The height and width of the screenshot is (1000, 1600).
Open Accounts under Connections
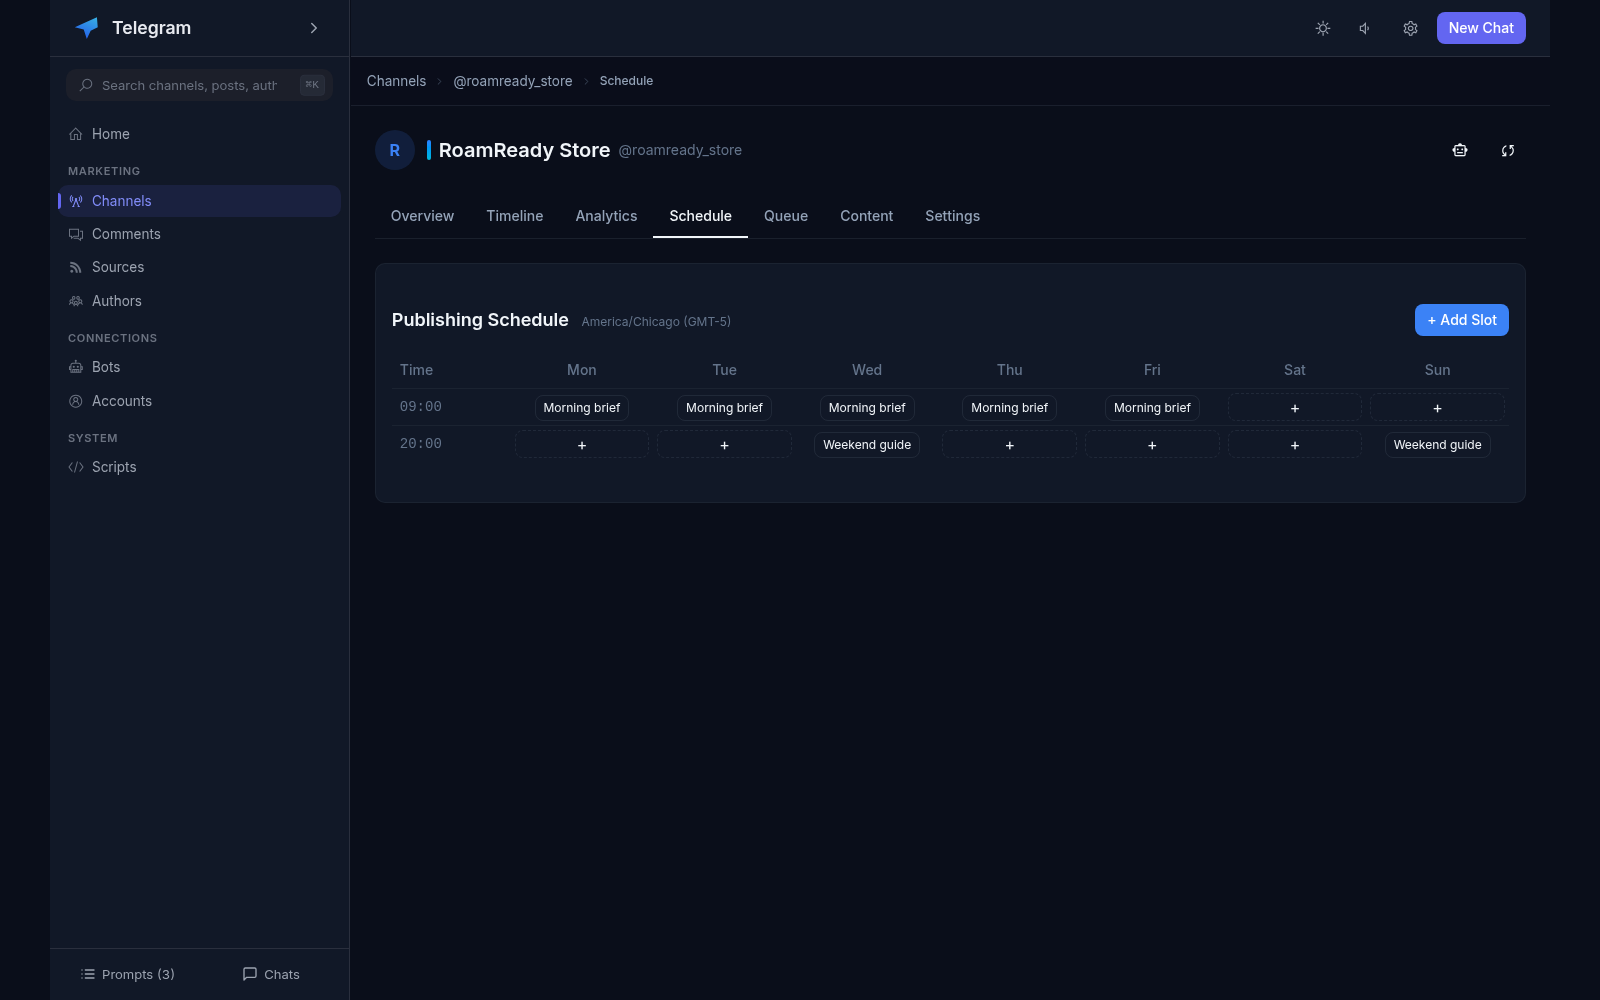[200, 401]
